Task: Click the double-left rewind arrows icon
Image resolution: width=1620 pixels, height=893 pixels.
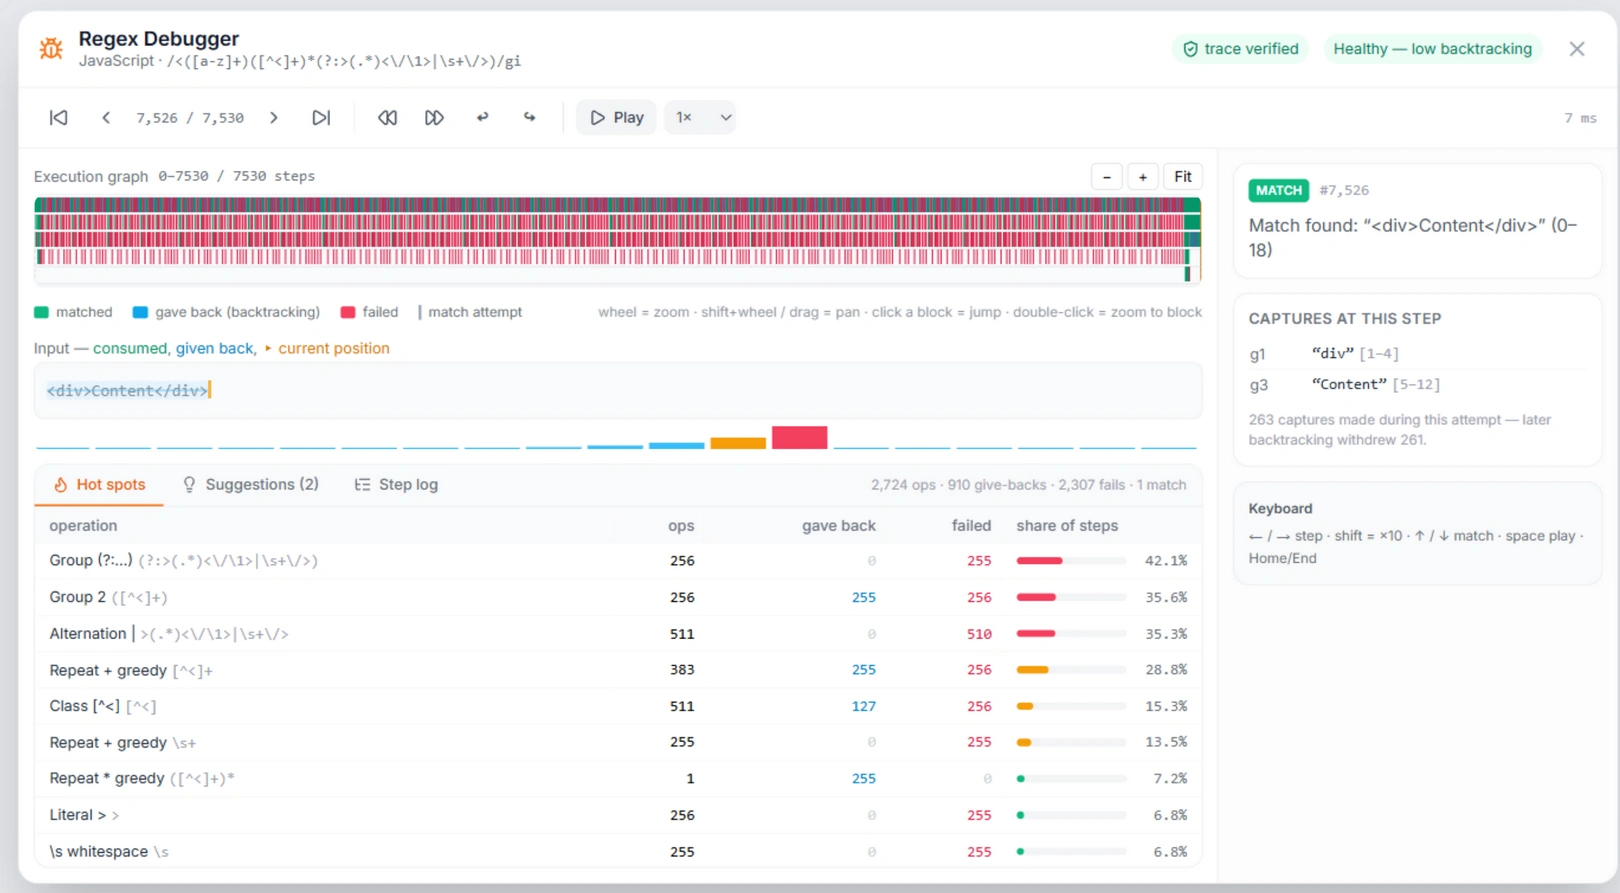Action: 387,118
